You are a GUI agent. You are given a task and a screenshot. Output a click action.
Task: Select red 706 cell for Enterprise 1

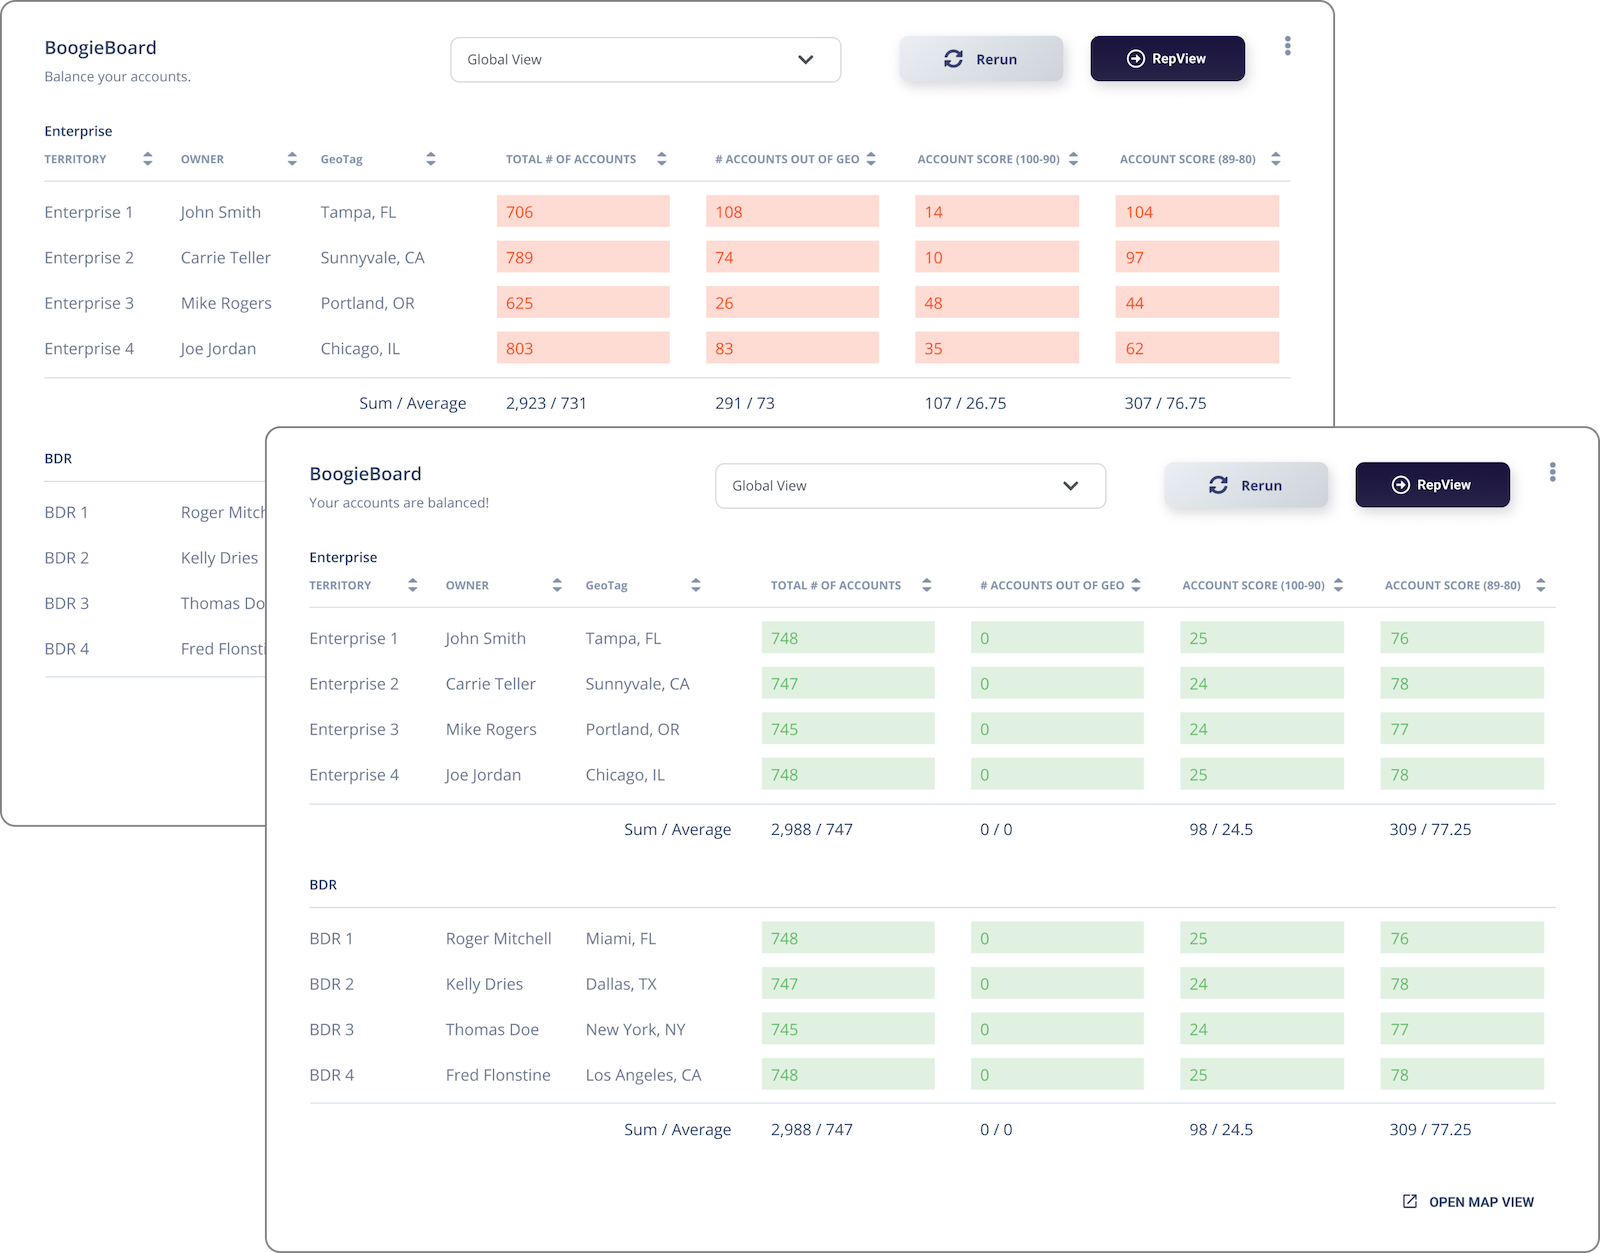coord(583,212)
